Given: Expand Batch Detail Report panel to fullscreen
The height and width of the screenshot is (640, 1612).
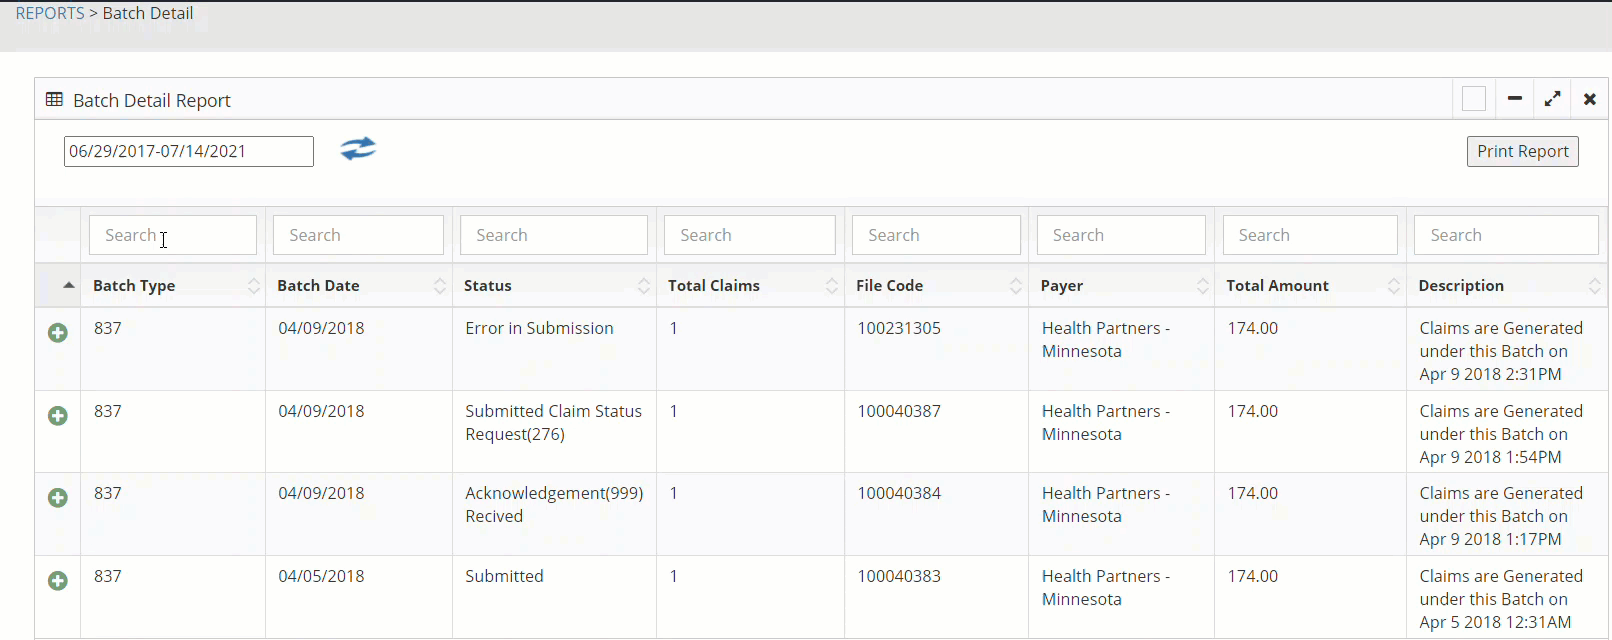Looking at the screenshot, I should tap(1552, 99).
